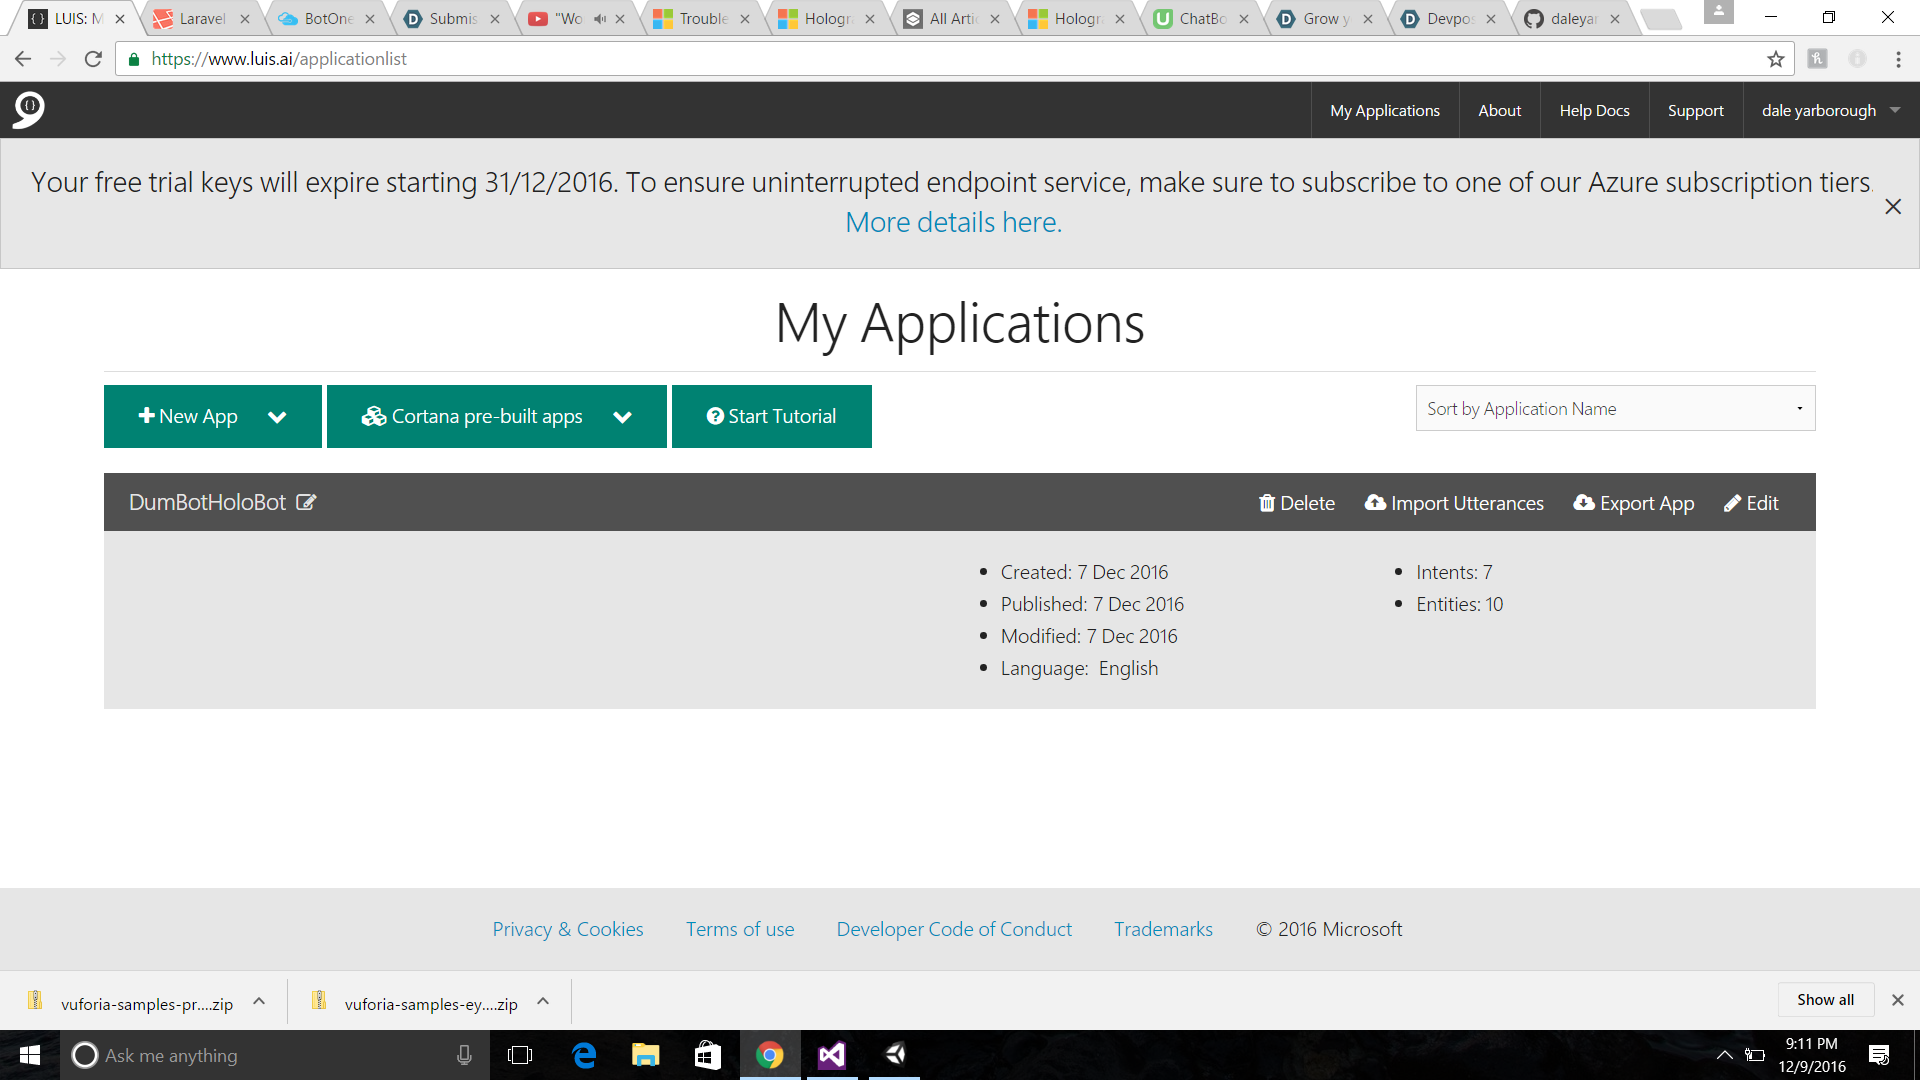1920x1080 pixels.
Task: Dismiss the free trial expiry banner
Action: pos(1892,207)
